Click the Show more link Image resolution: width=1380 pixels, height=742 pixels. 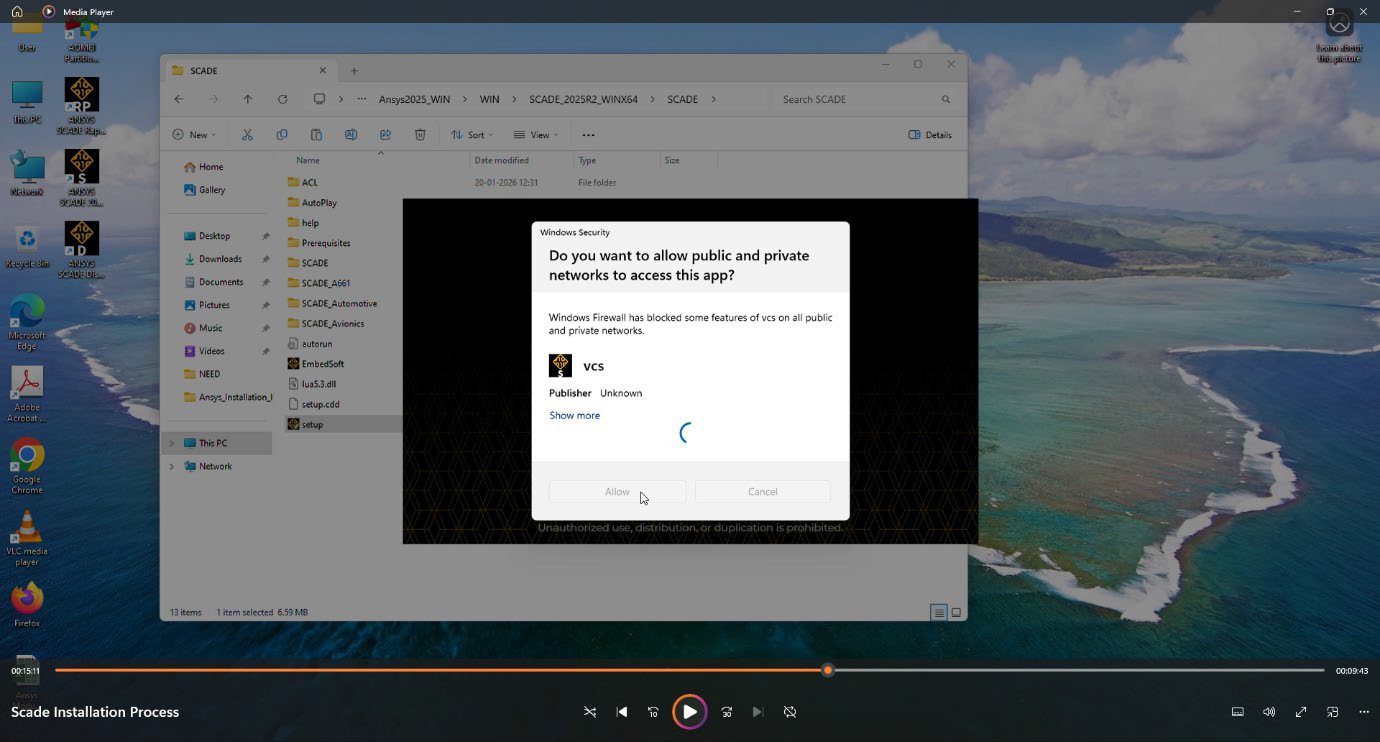[x=575, y=415]
